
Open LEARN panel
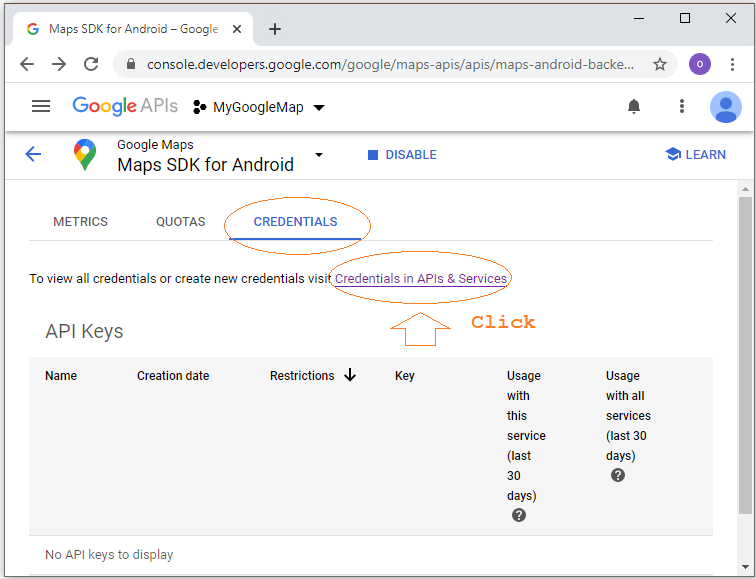tap(695, 155)
